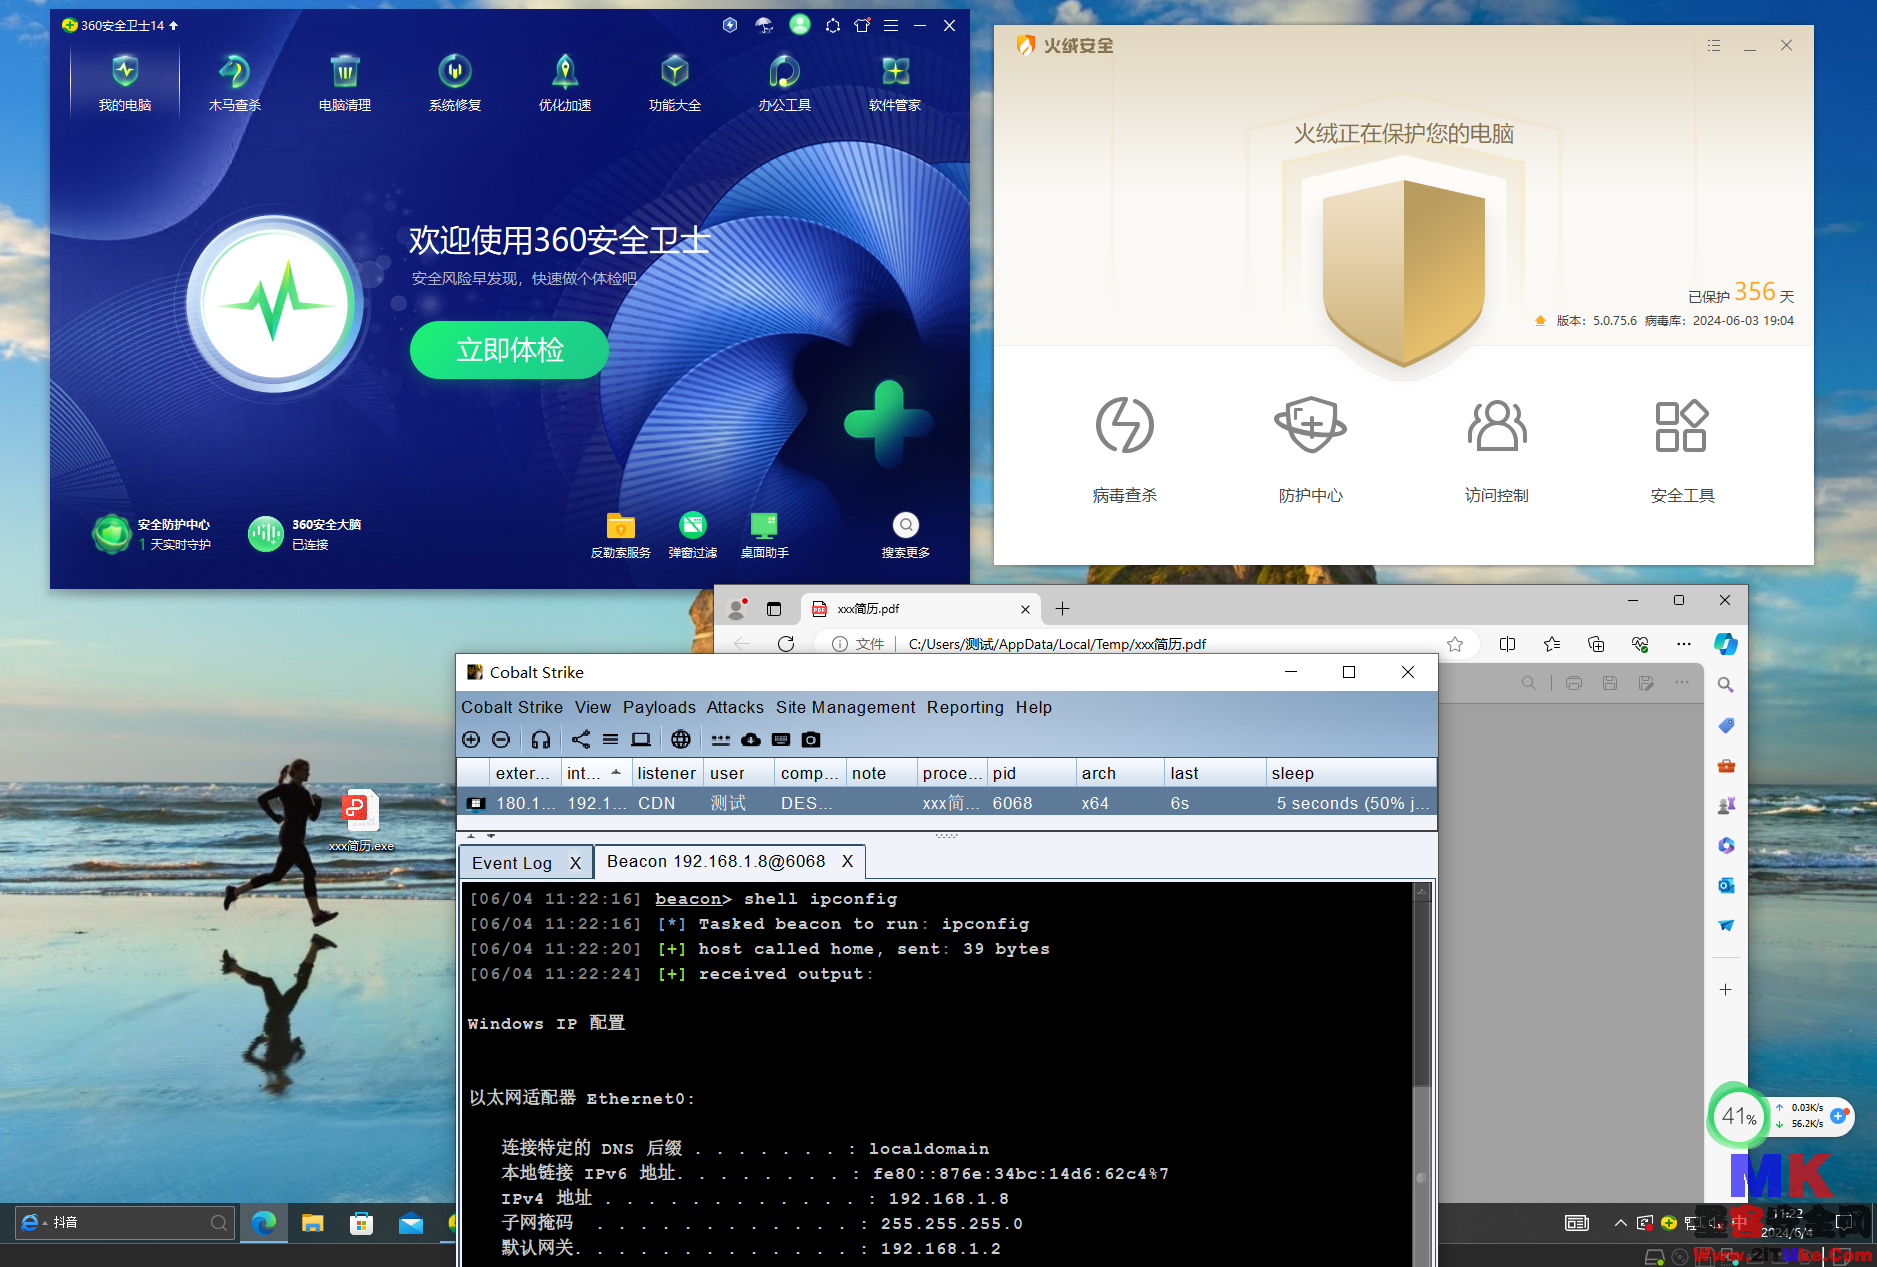
Task: Open the Copilot icon in Edge
Action: (x=1725, y=644)
